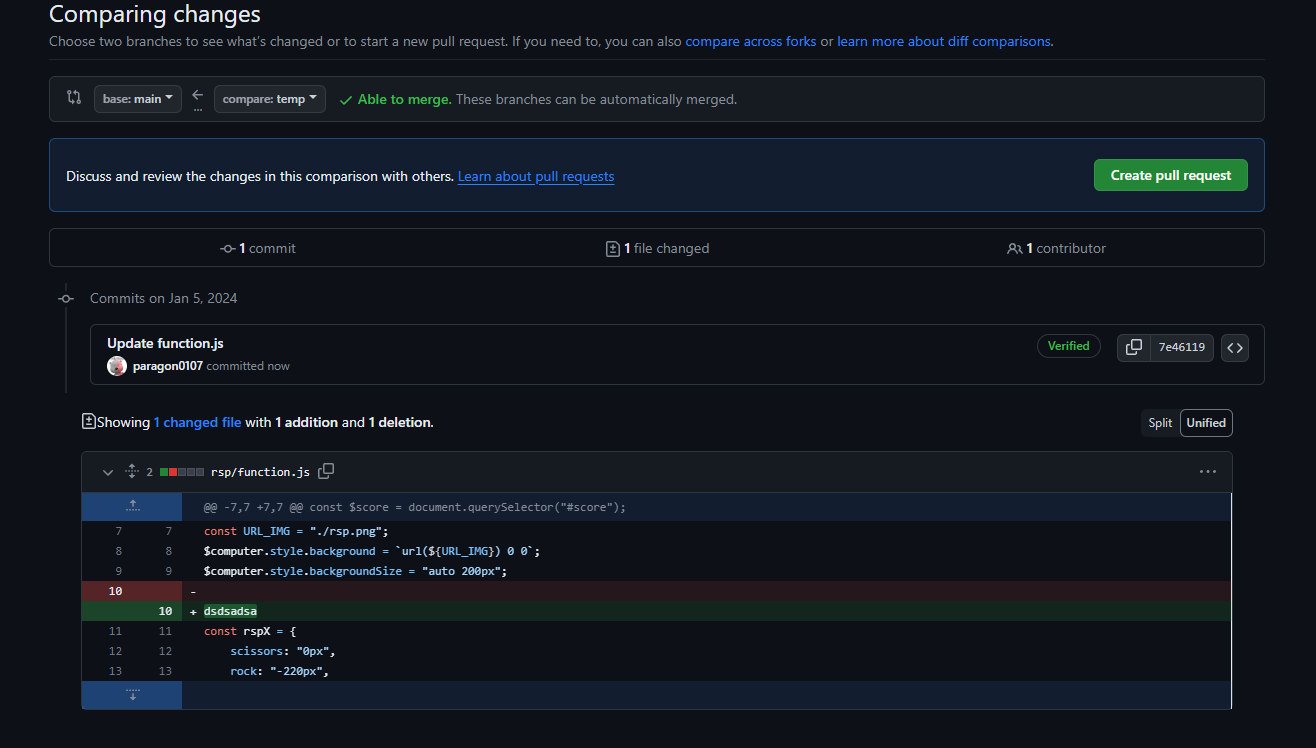The image size is (1316, 748).
Task: Open the compare across forks link
Action: tap(751, 41)
